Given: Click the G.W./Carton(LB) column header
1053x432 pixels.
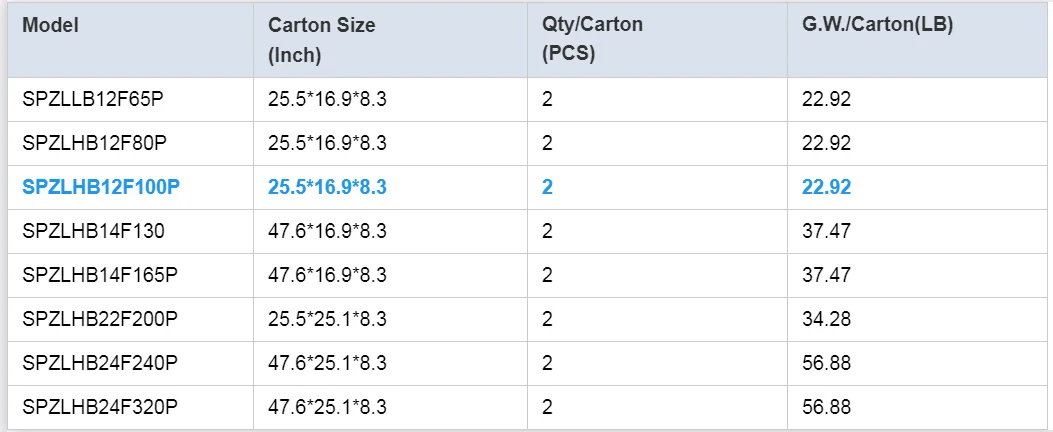Looking at the screenshot, I should pos(877,26).
